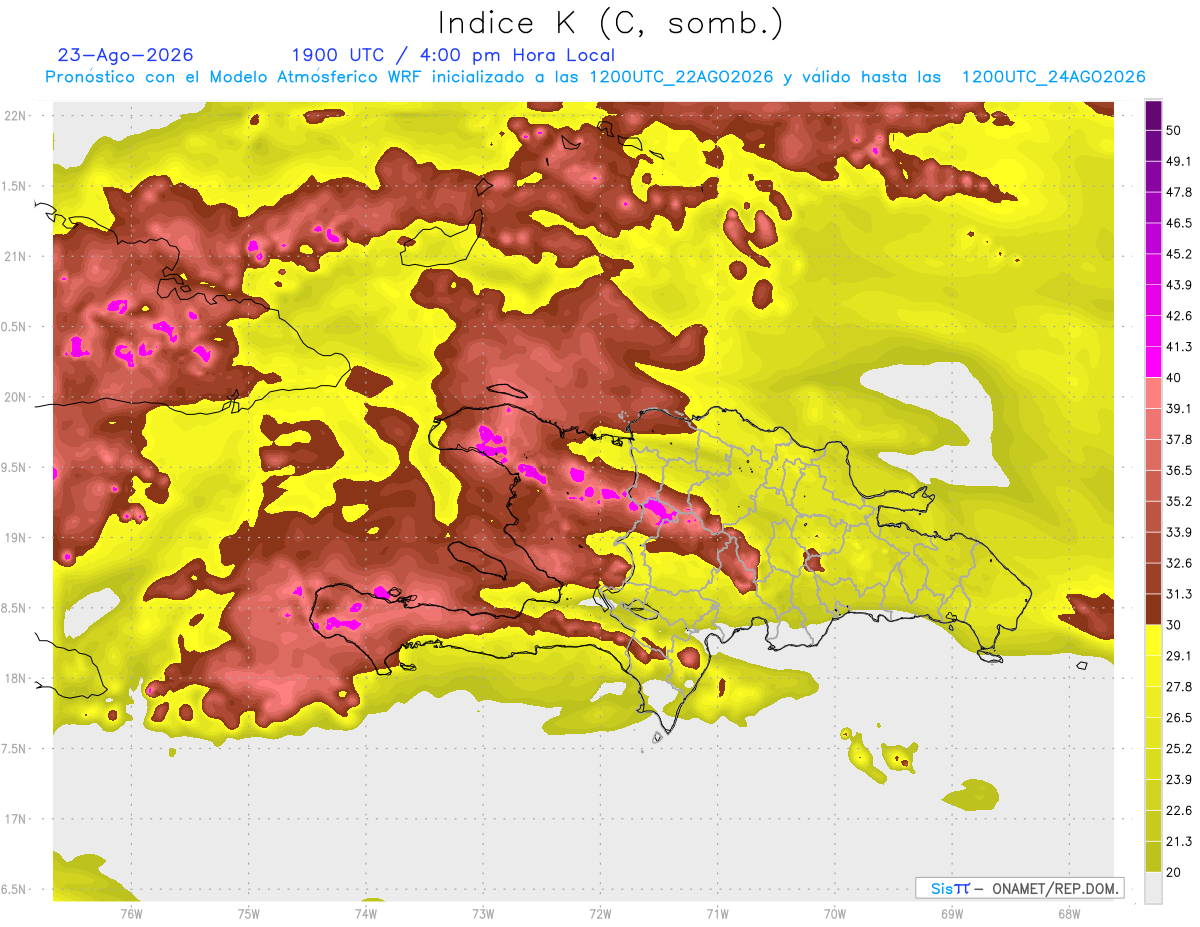Click the latitude label '8.5N'
Image resolution: width=1200 pixels, height=927 pixels.
[15, 608]
